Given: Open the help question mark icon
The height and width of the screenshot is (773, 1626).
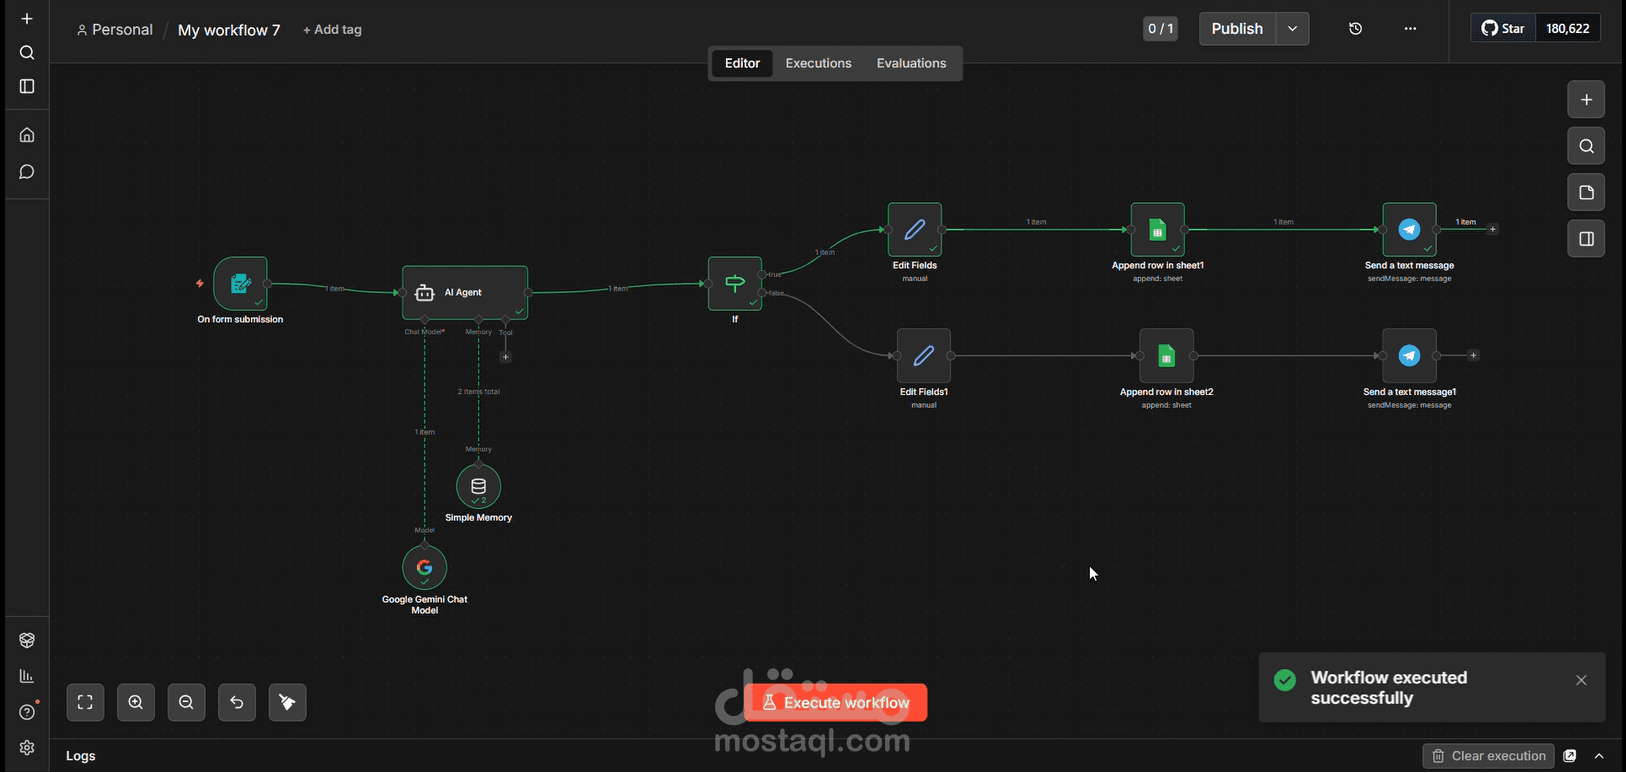Looking at the screenshot, I should tap(27, 712).
